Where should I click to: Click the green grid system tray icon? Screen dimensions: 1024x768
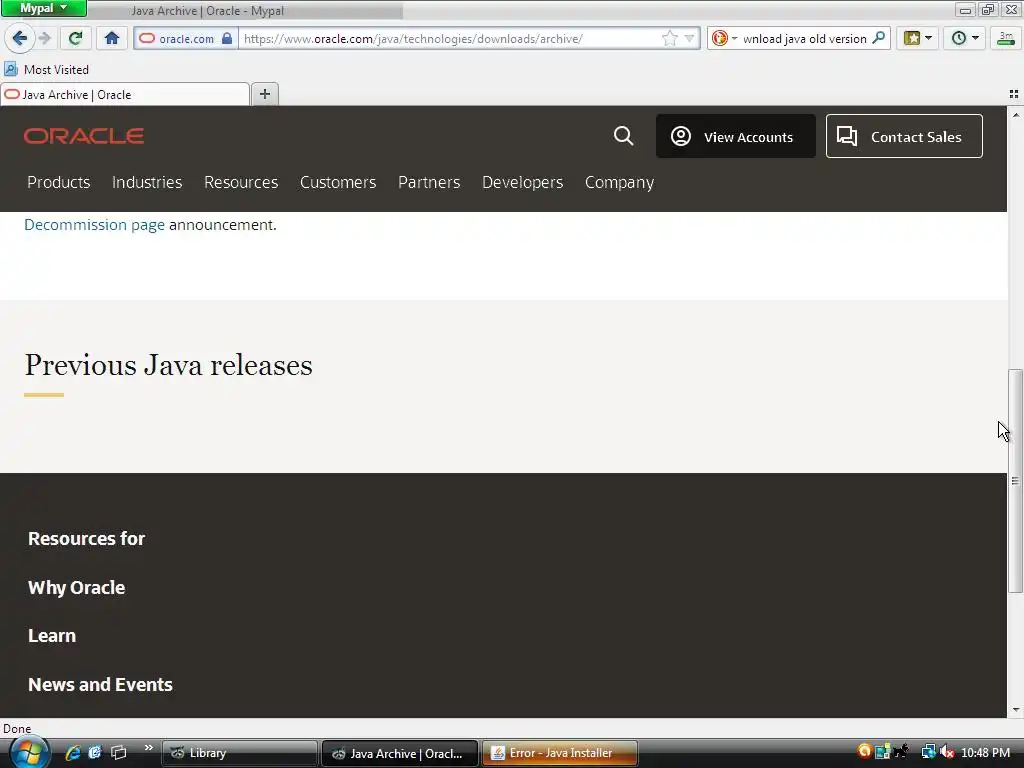pos(882,752)
